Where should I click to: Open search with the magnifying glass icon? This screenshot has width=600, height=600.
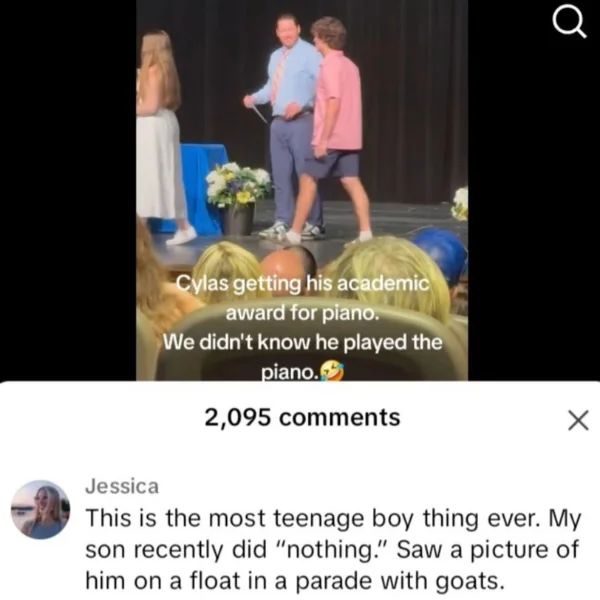[x=569, y=23]
